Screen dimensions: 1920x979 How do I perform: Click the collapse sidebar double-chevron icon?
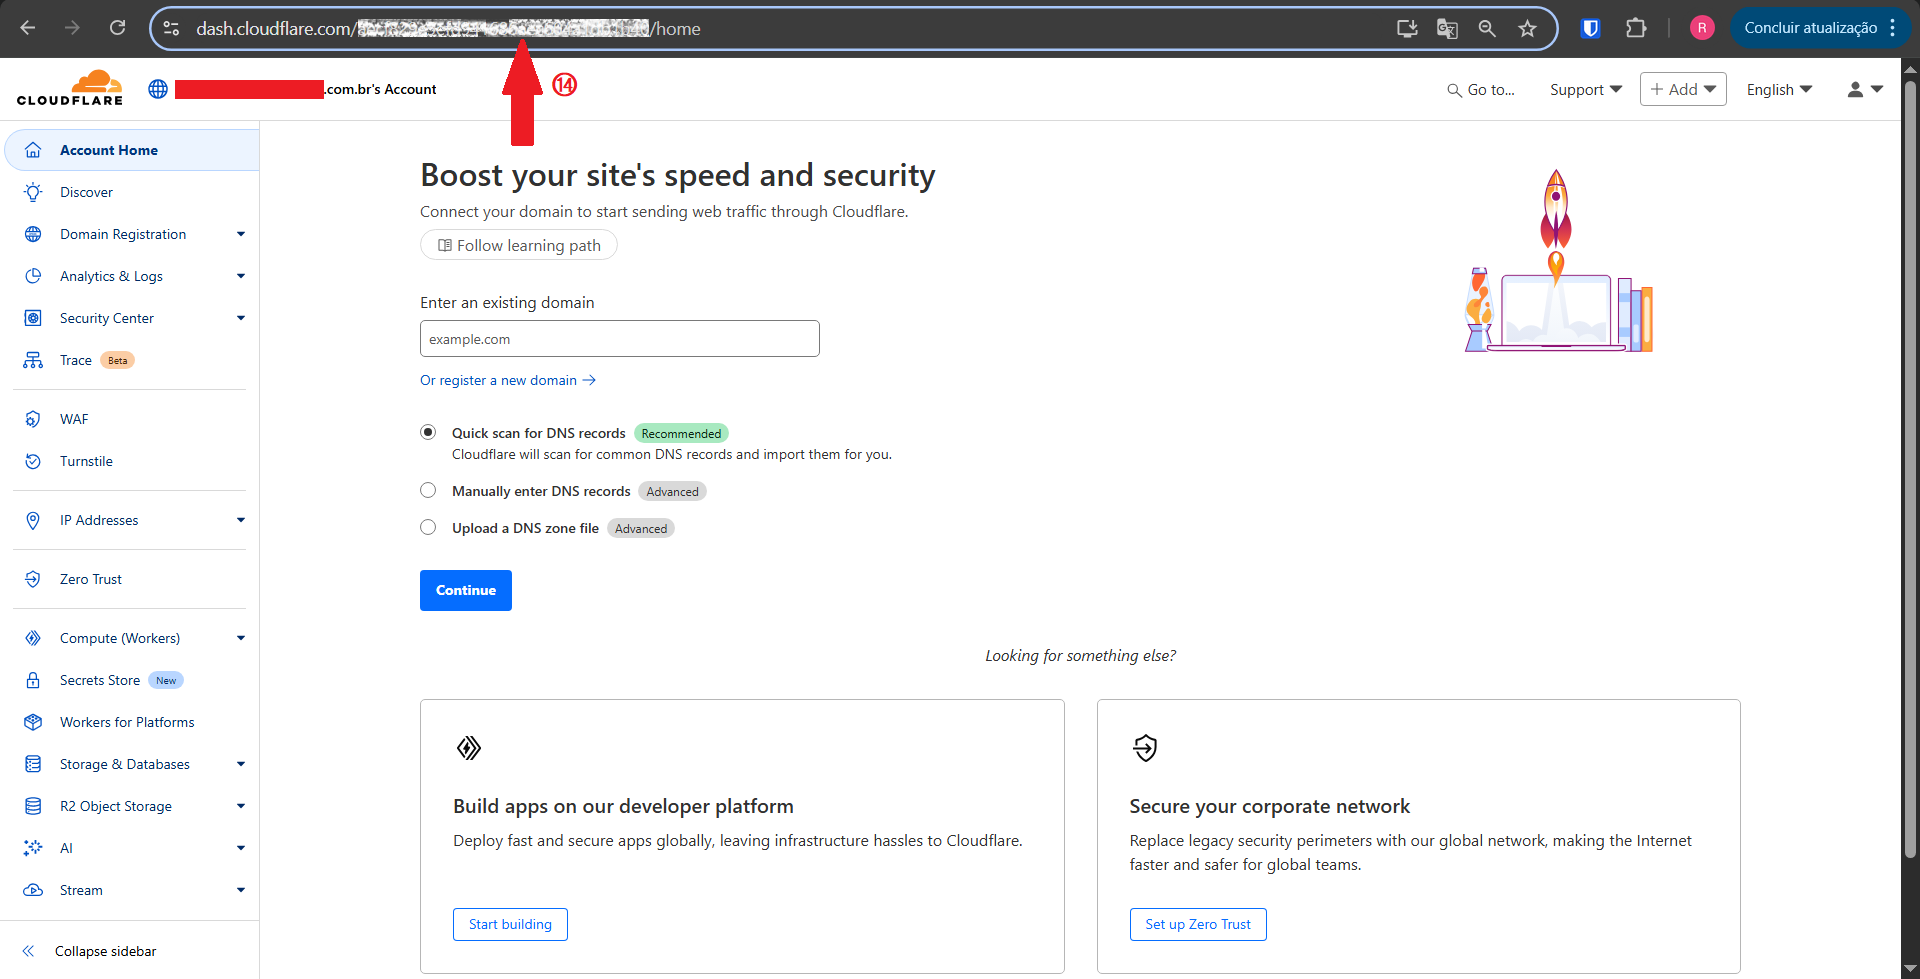pos(28,951)
